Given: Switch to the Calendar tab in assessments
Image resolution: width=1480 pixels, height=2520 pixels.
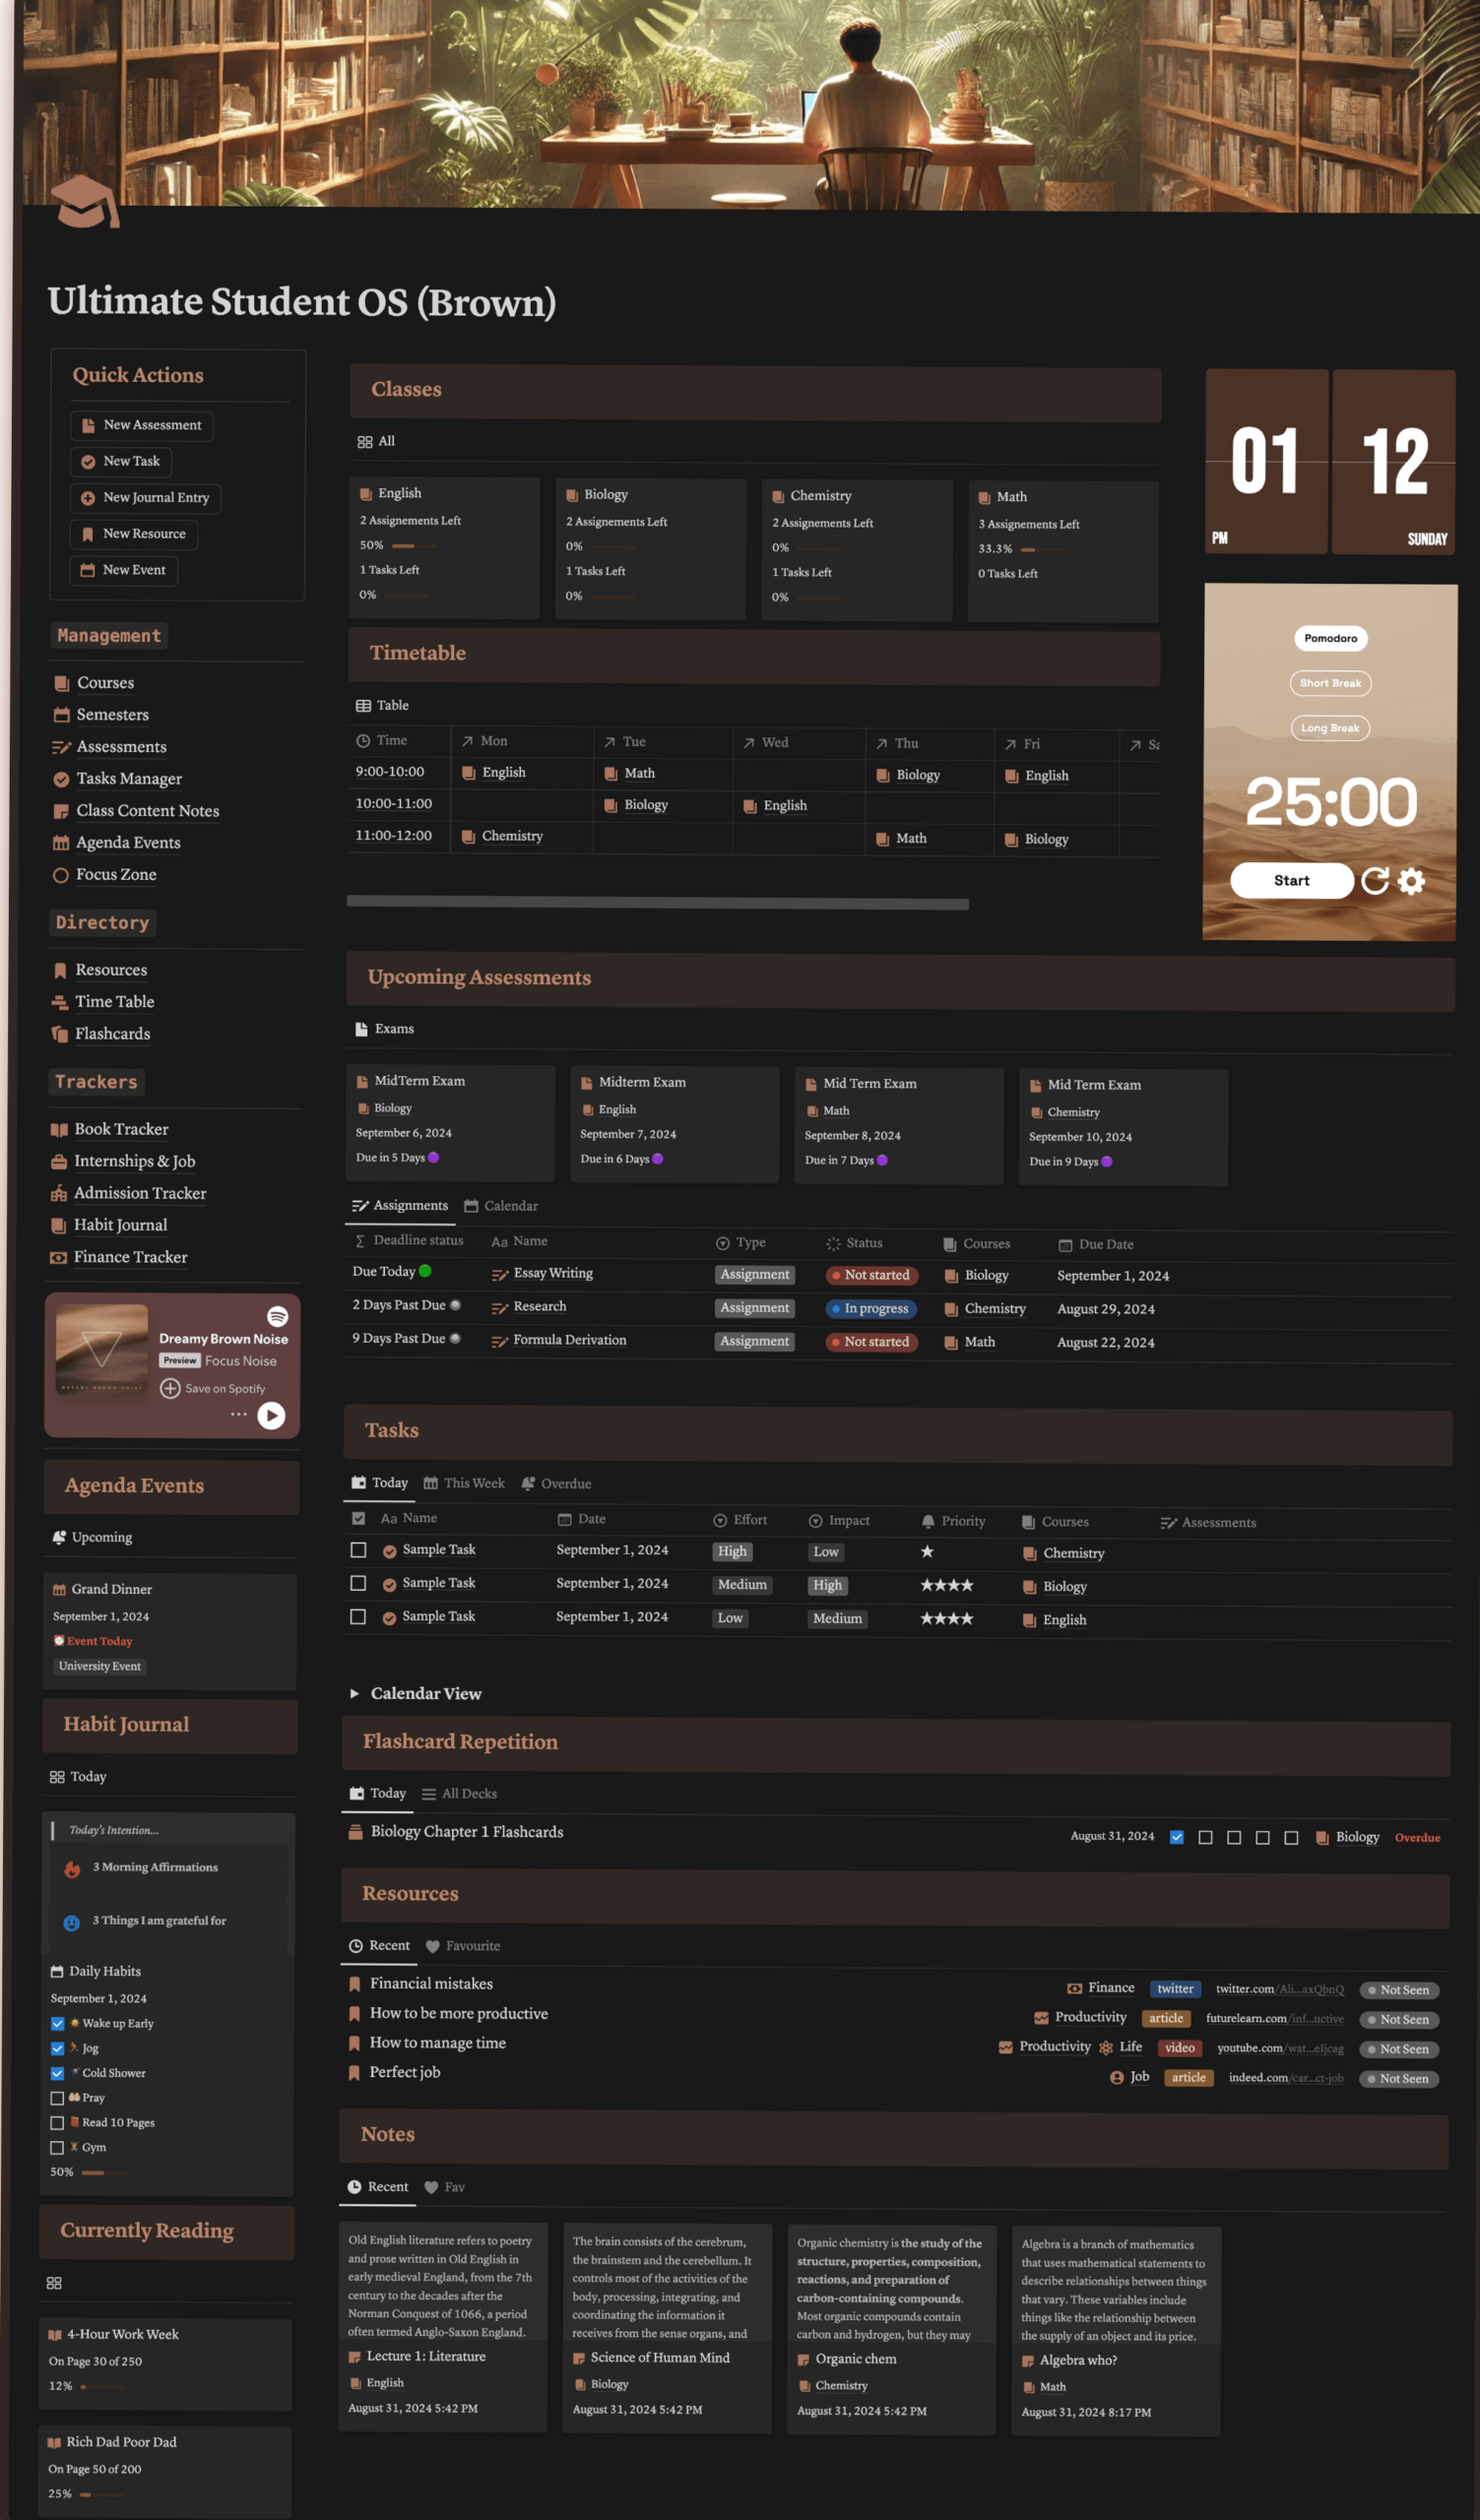Looking at the screenshot, I should (x=501, y=1206).
